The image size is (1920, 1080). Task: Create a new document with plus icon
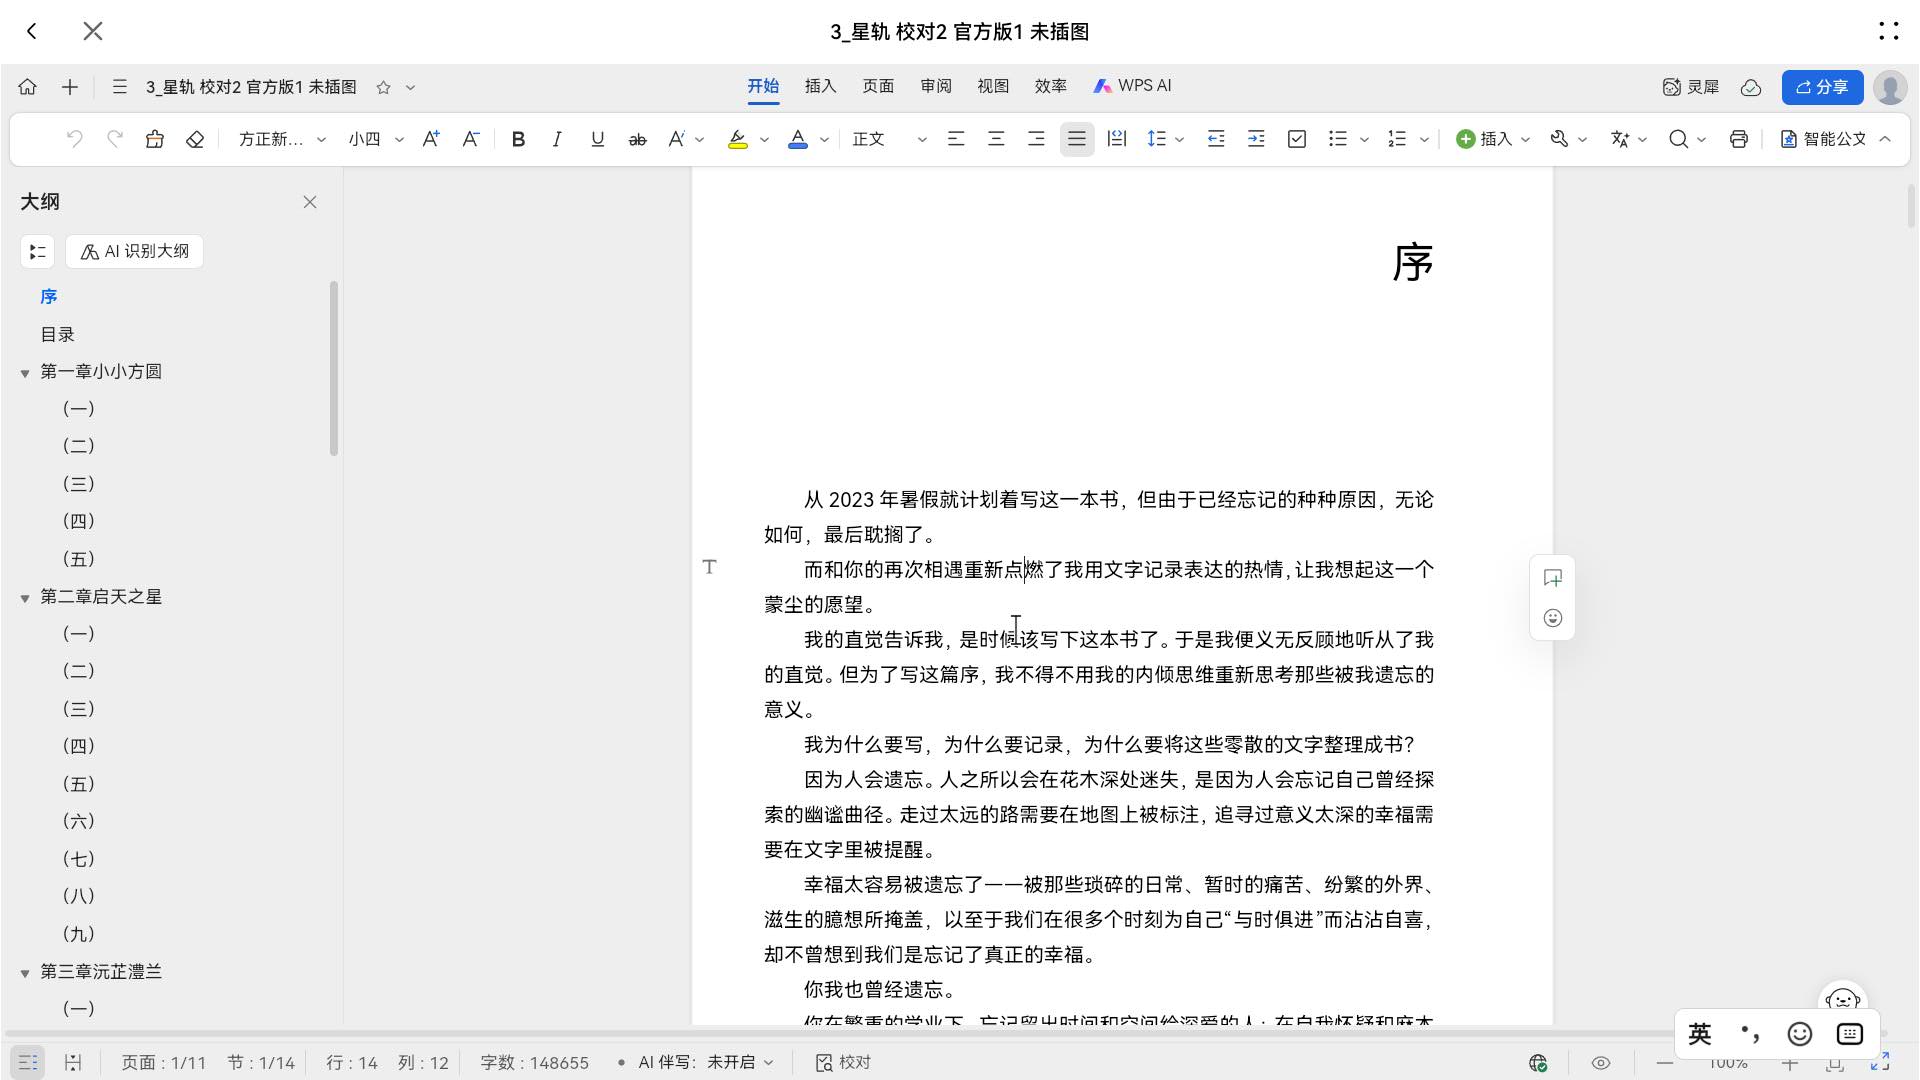pos(69,87)
